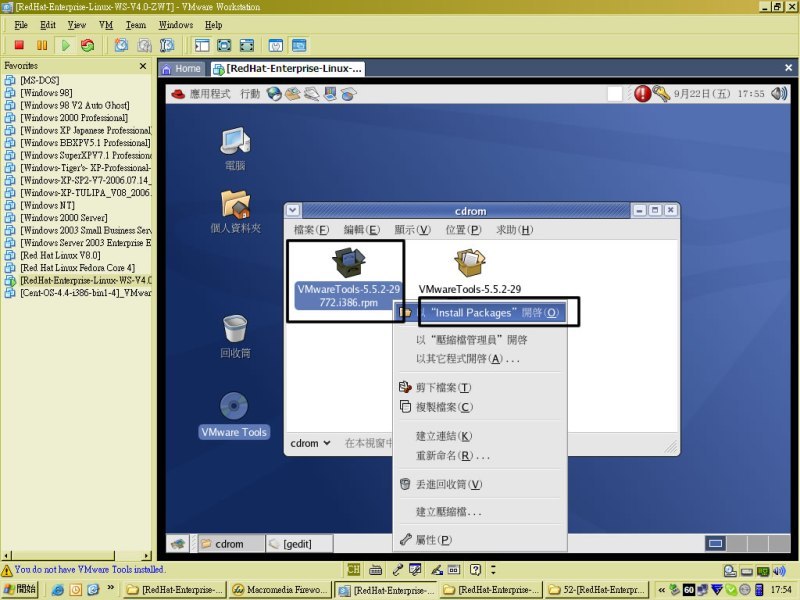Reset the virtual machine via the toolbar icon
Viewport: 800px width, 600px height.
coord(88,45)
